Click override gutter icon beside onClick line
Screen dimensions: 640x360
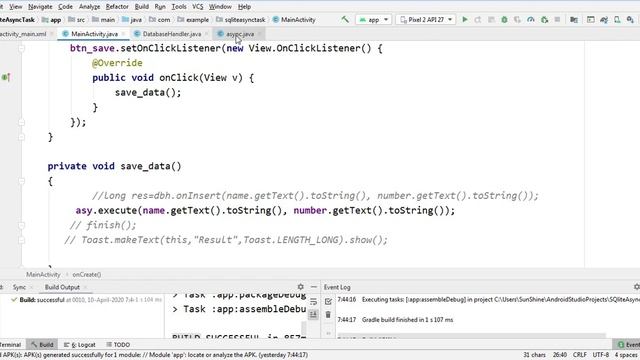click(x=5, y=77)
